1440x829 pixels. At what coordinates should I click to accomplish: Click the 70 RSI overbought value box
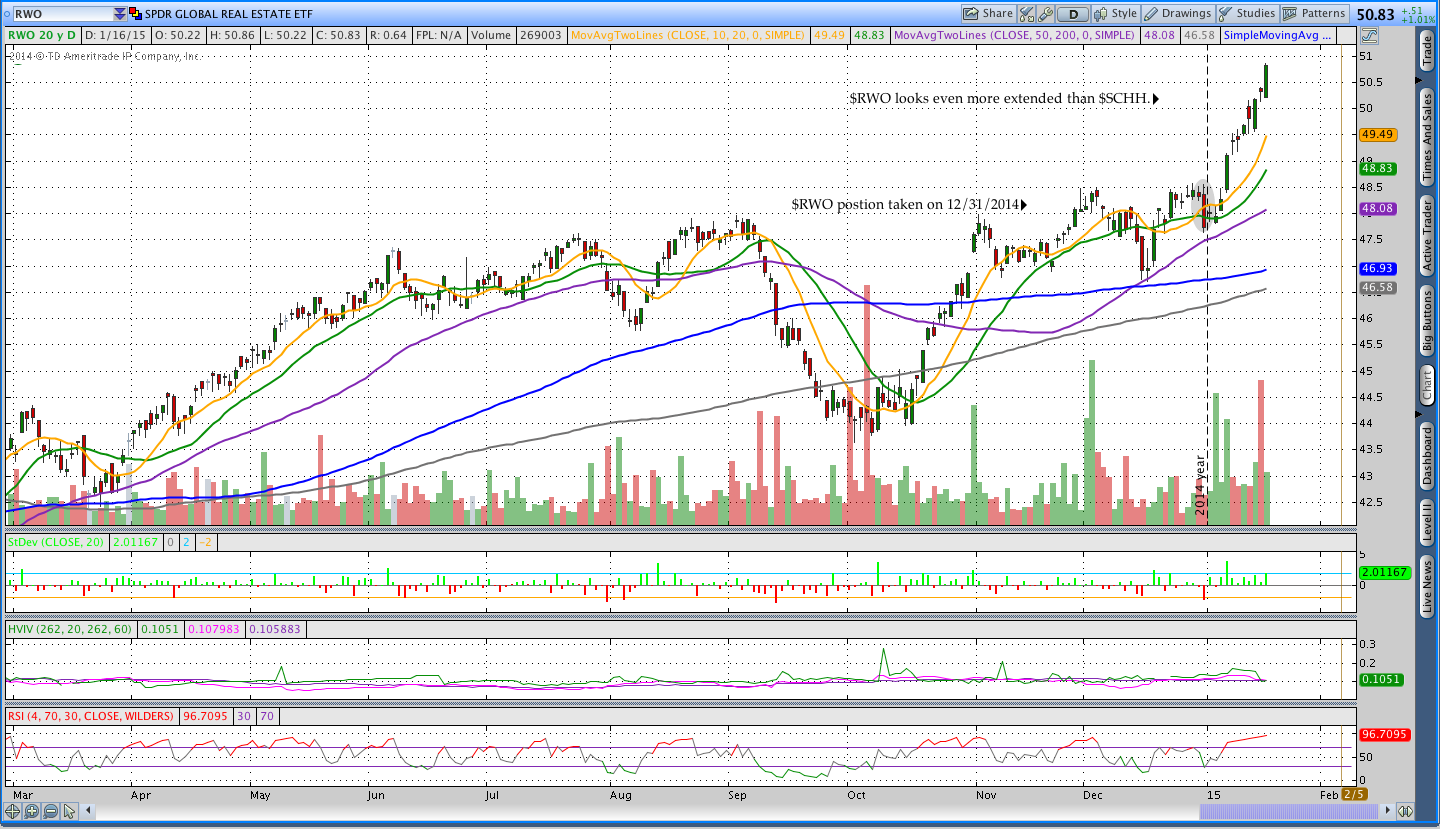266,716
